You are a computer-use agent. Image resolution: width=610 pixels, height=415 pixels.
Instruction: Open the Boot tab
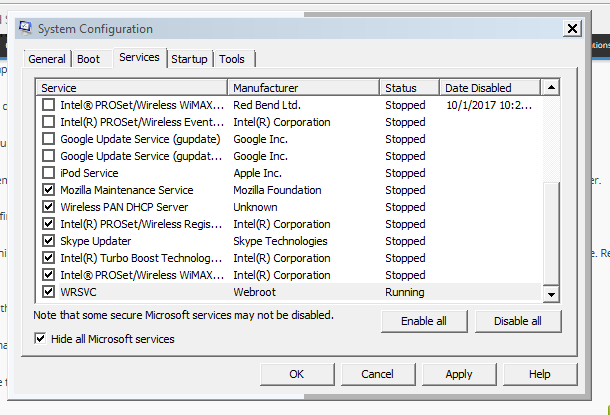(x=88, y=59)
